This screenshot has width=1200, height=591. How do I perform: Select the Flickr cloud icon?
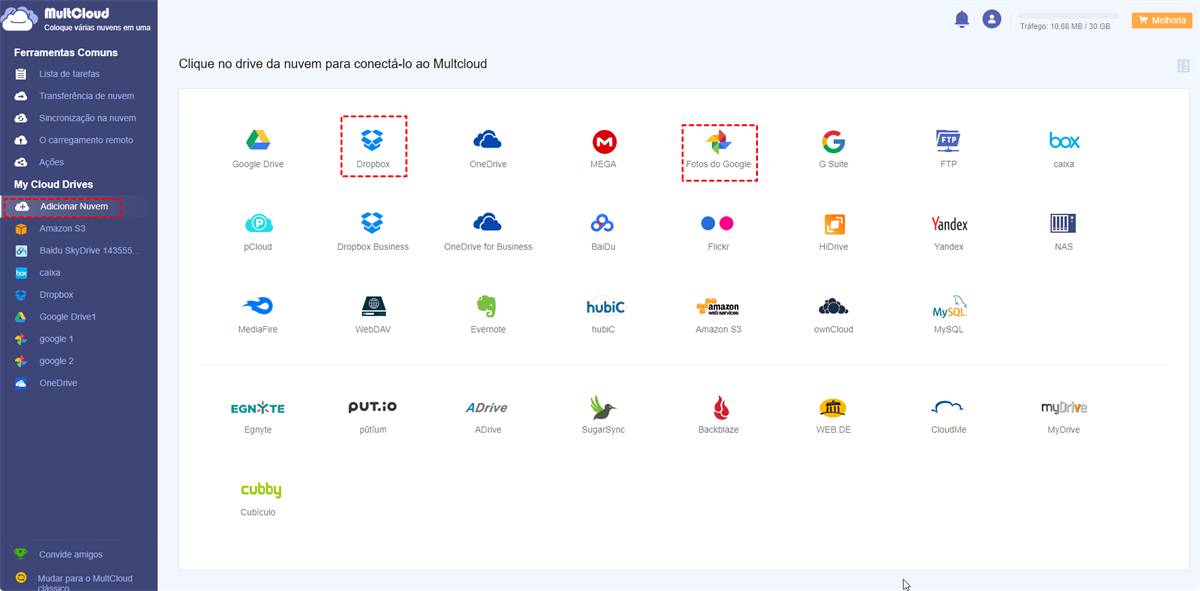coord(717,224)
